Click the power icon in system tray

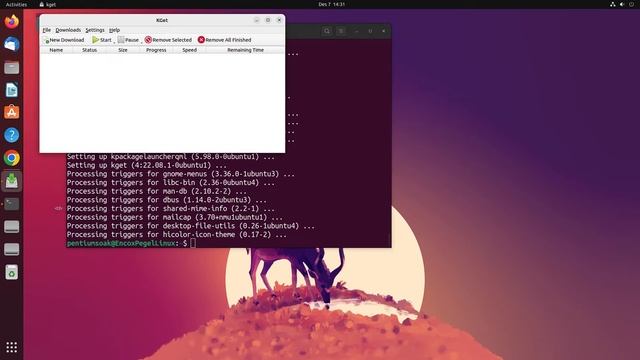coord(631,4)
